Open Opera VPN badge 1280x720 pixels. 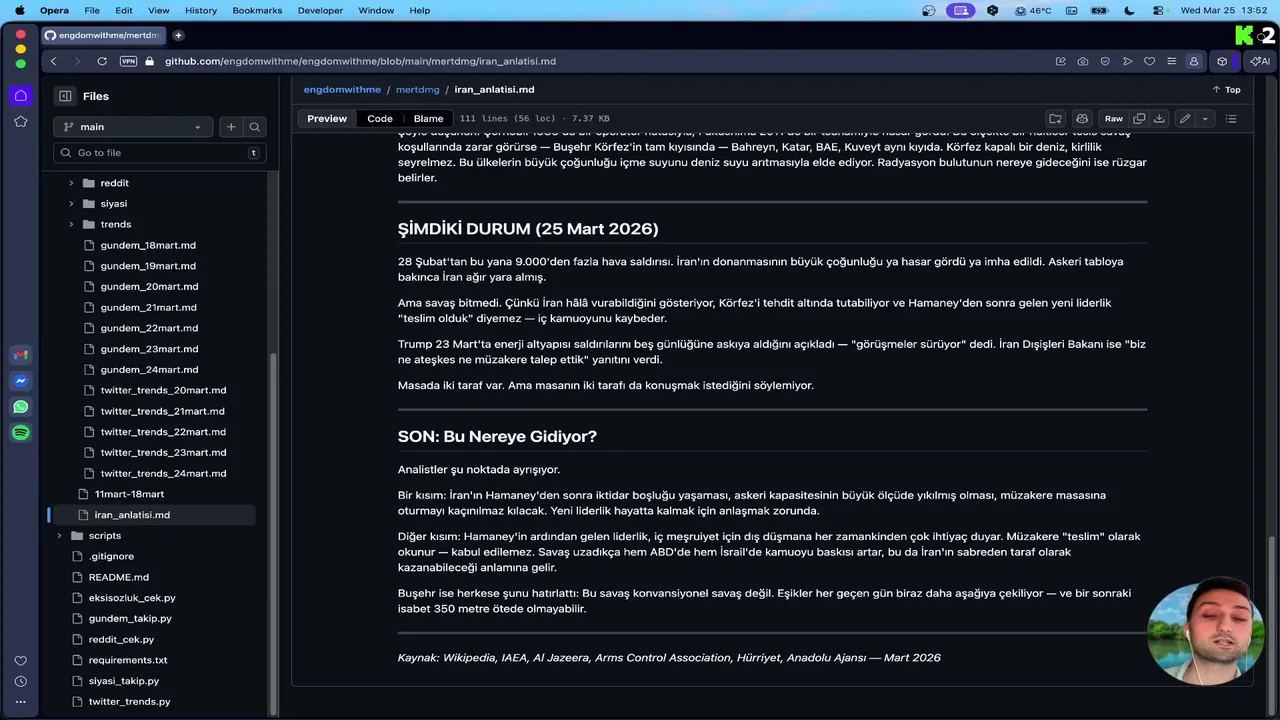point(128,61)
